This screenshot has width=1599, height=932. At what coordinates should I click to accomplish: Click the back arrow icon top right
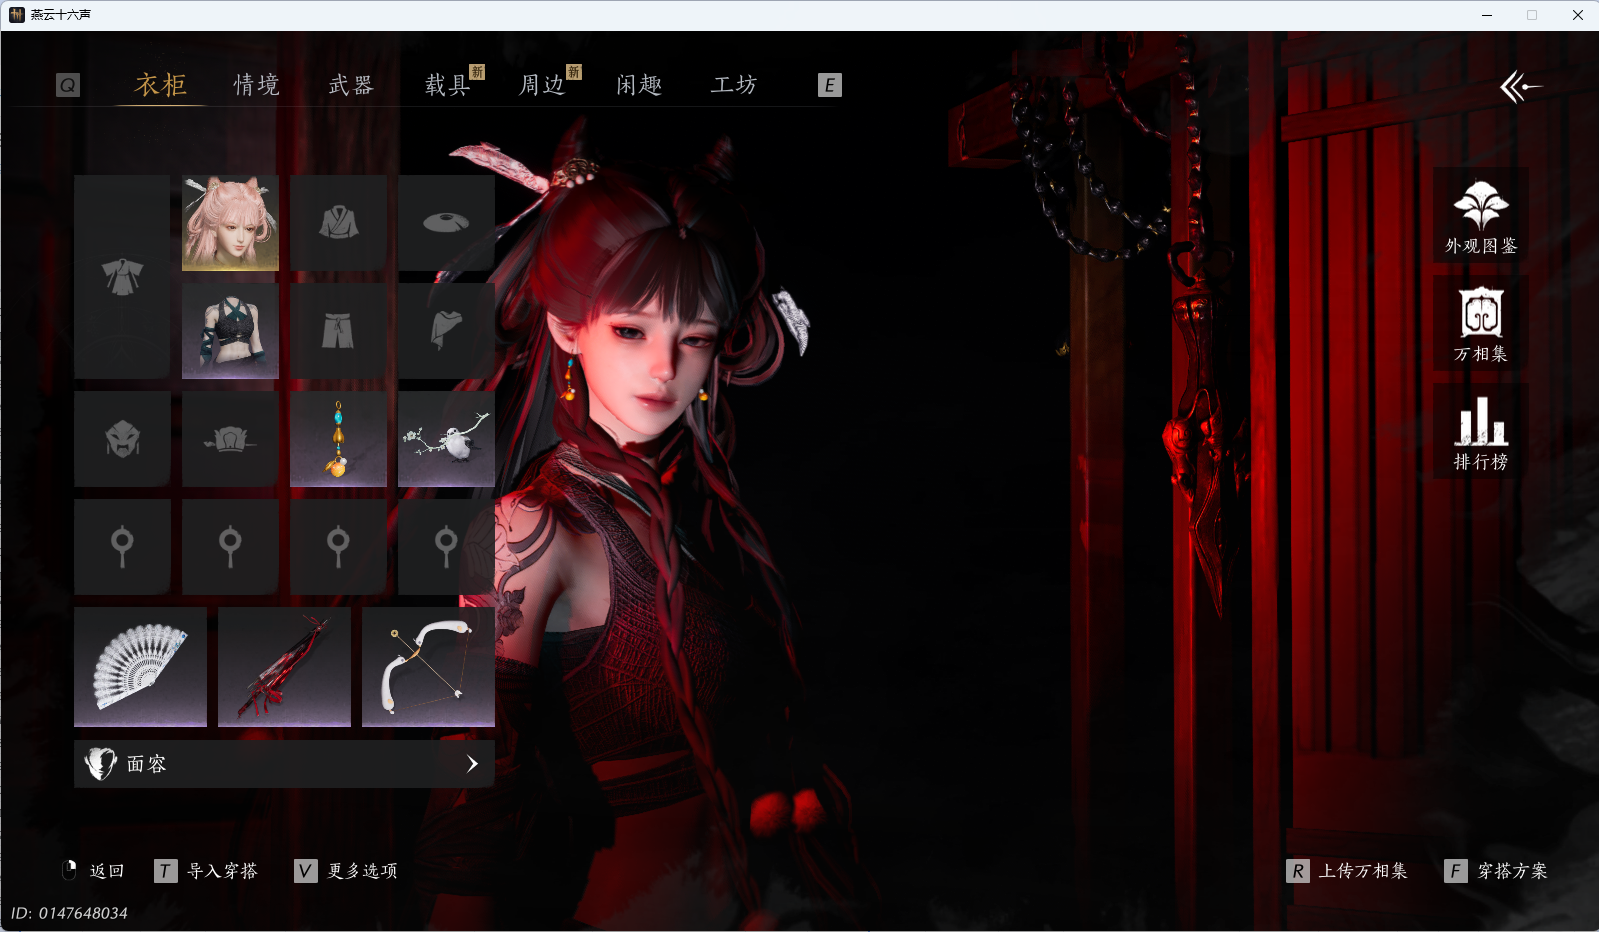[x=1520, y=87]
